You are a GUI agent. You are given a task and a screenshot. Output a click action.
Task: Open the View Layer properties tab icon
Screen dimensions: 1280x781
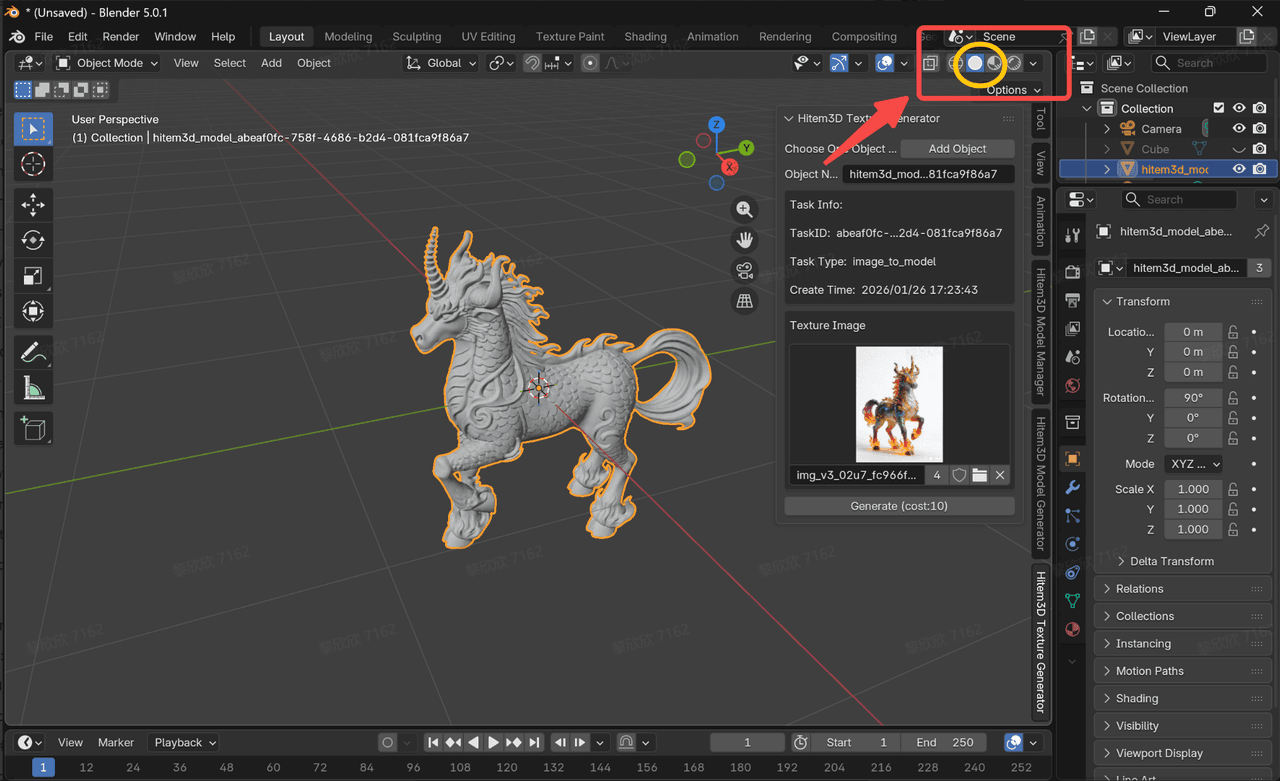pyautogui.click(x=1073, y=329)
